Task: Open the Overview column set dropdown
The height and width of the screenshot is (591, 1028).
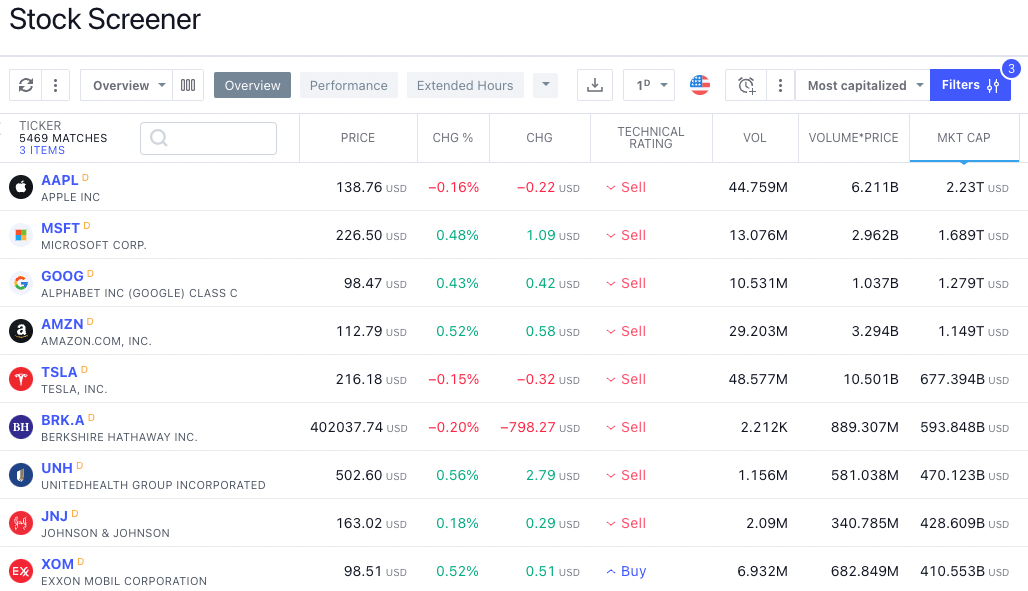Action: pos(127,85)
